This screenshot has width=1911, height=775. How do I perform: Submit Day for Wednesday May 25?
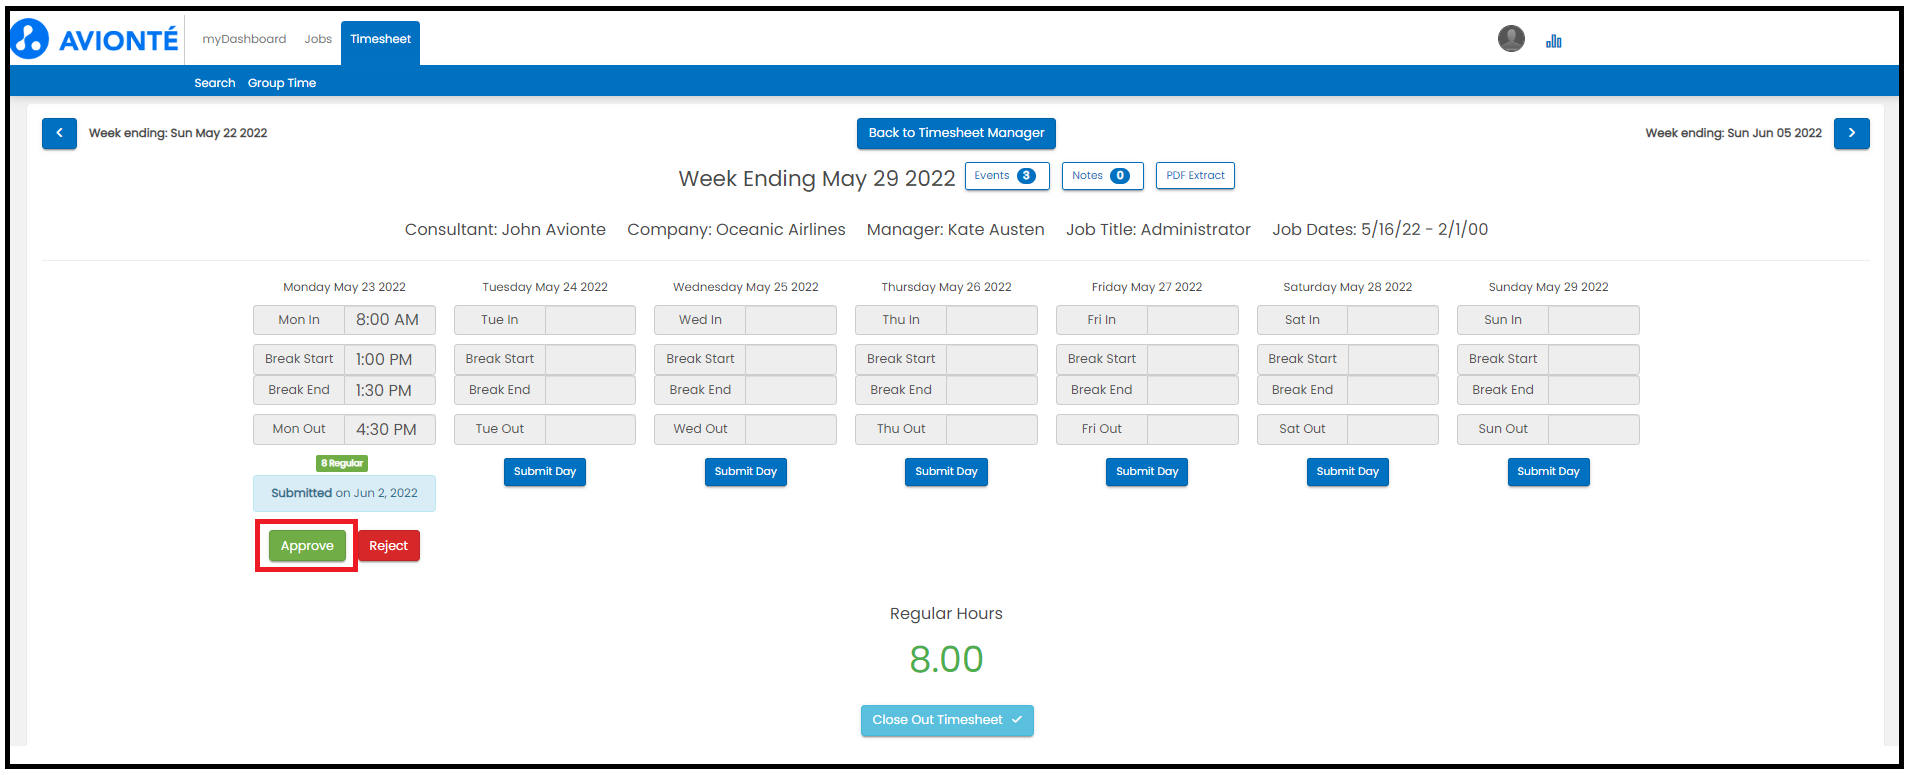click(746, 472)
